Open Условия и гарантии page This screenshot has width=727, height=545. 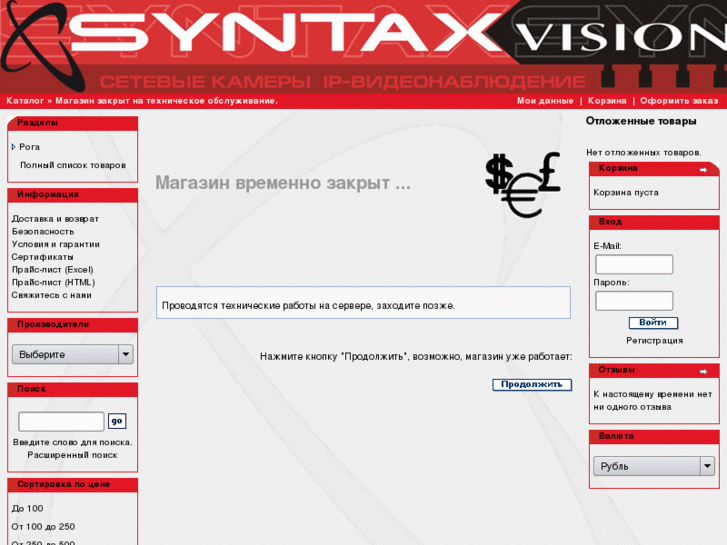point(56,244)
